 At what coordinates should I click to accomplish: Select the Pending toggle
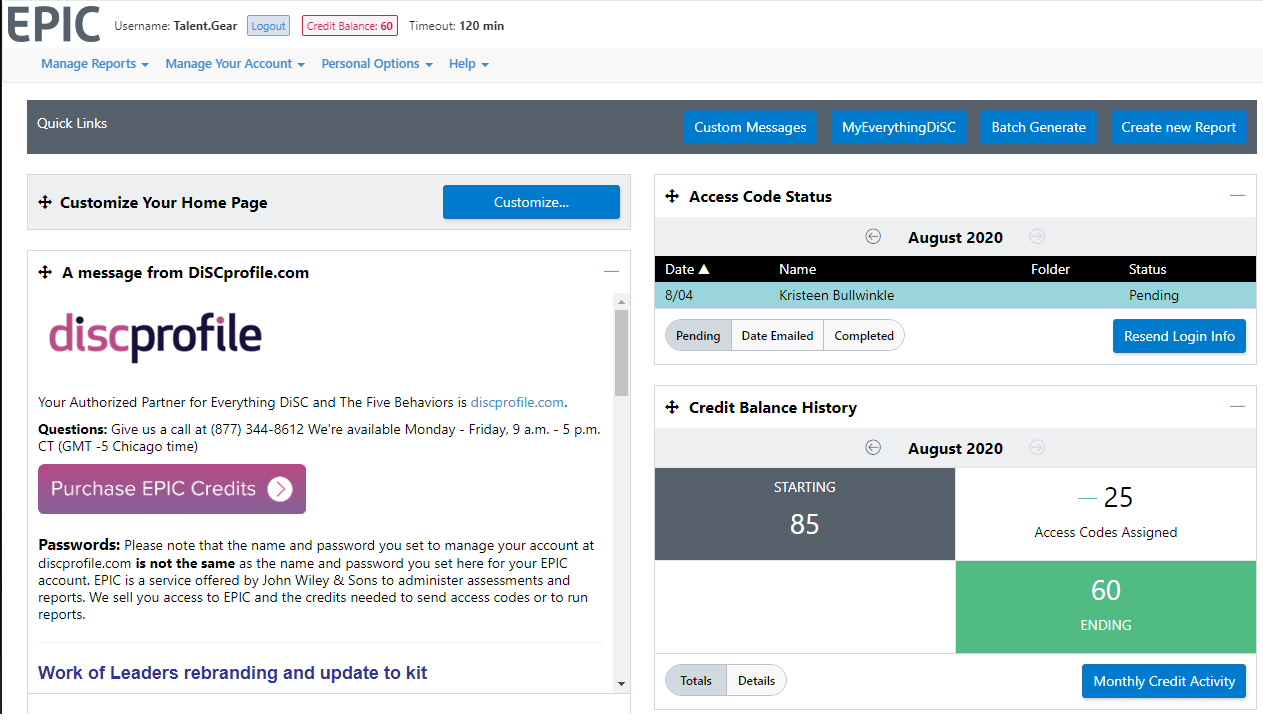(698, 336)
